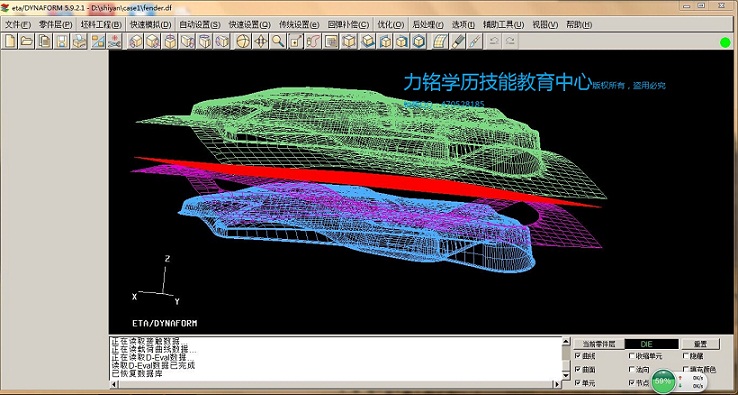This screenshot has height=395, width=738.
Task: Switch to top view cube icon
Action: pyautogui.click(x=349, y=41)
